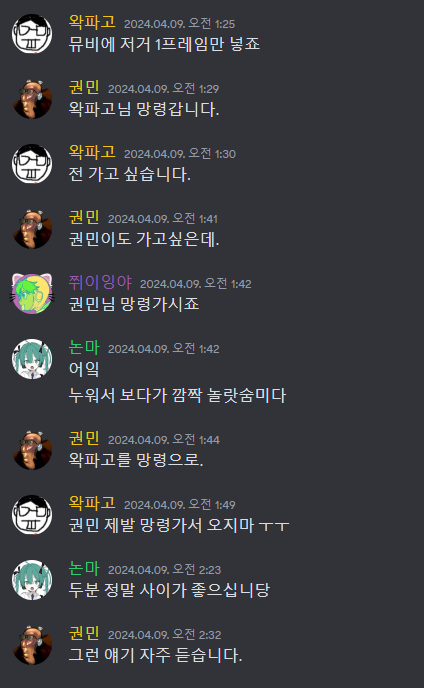
Task: Open 권민's avatar on the 1:41 message
Action: (x=32, y=229)
